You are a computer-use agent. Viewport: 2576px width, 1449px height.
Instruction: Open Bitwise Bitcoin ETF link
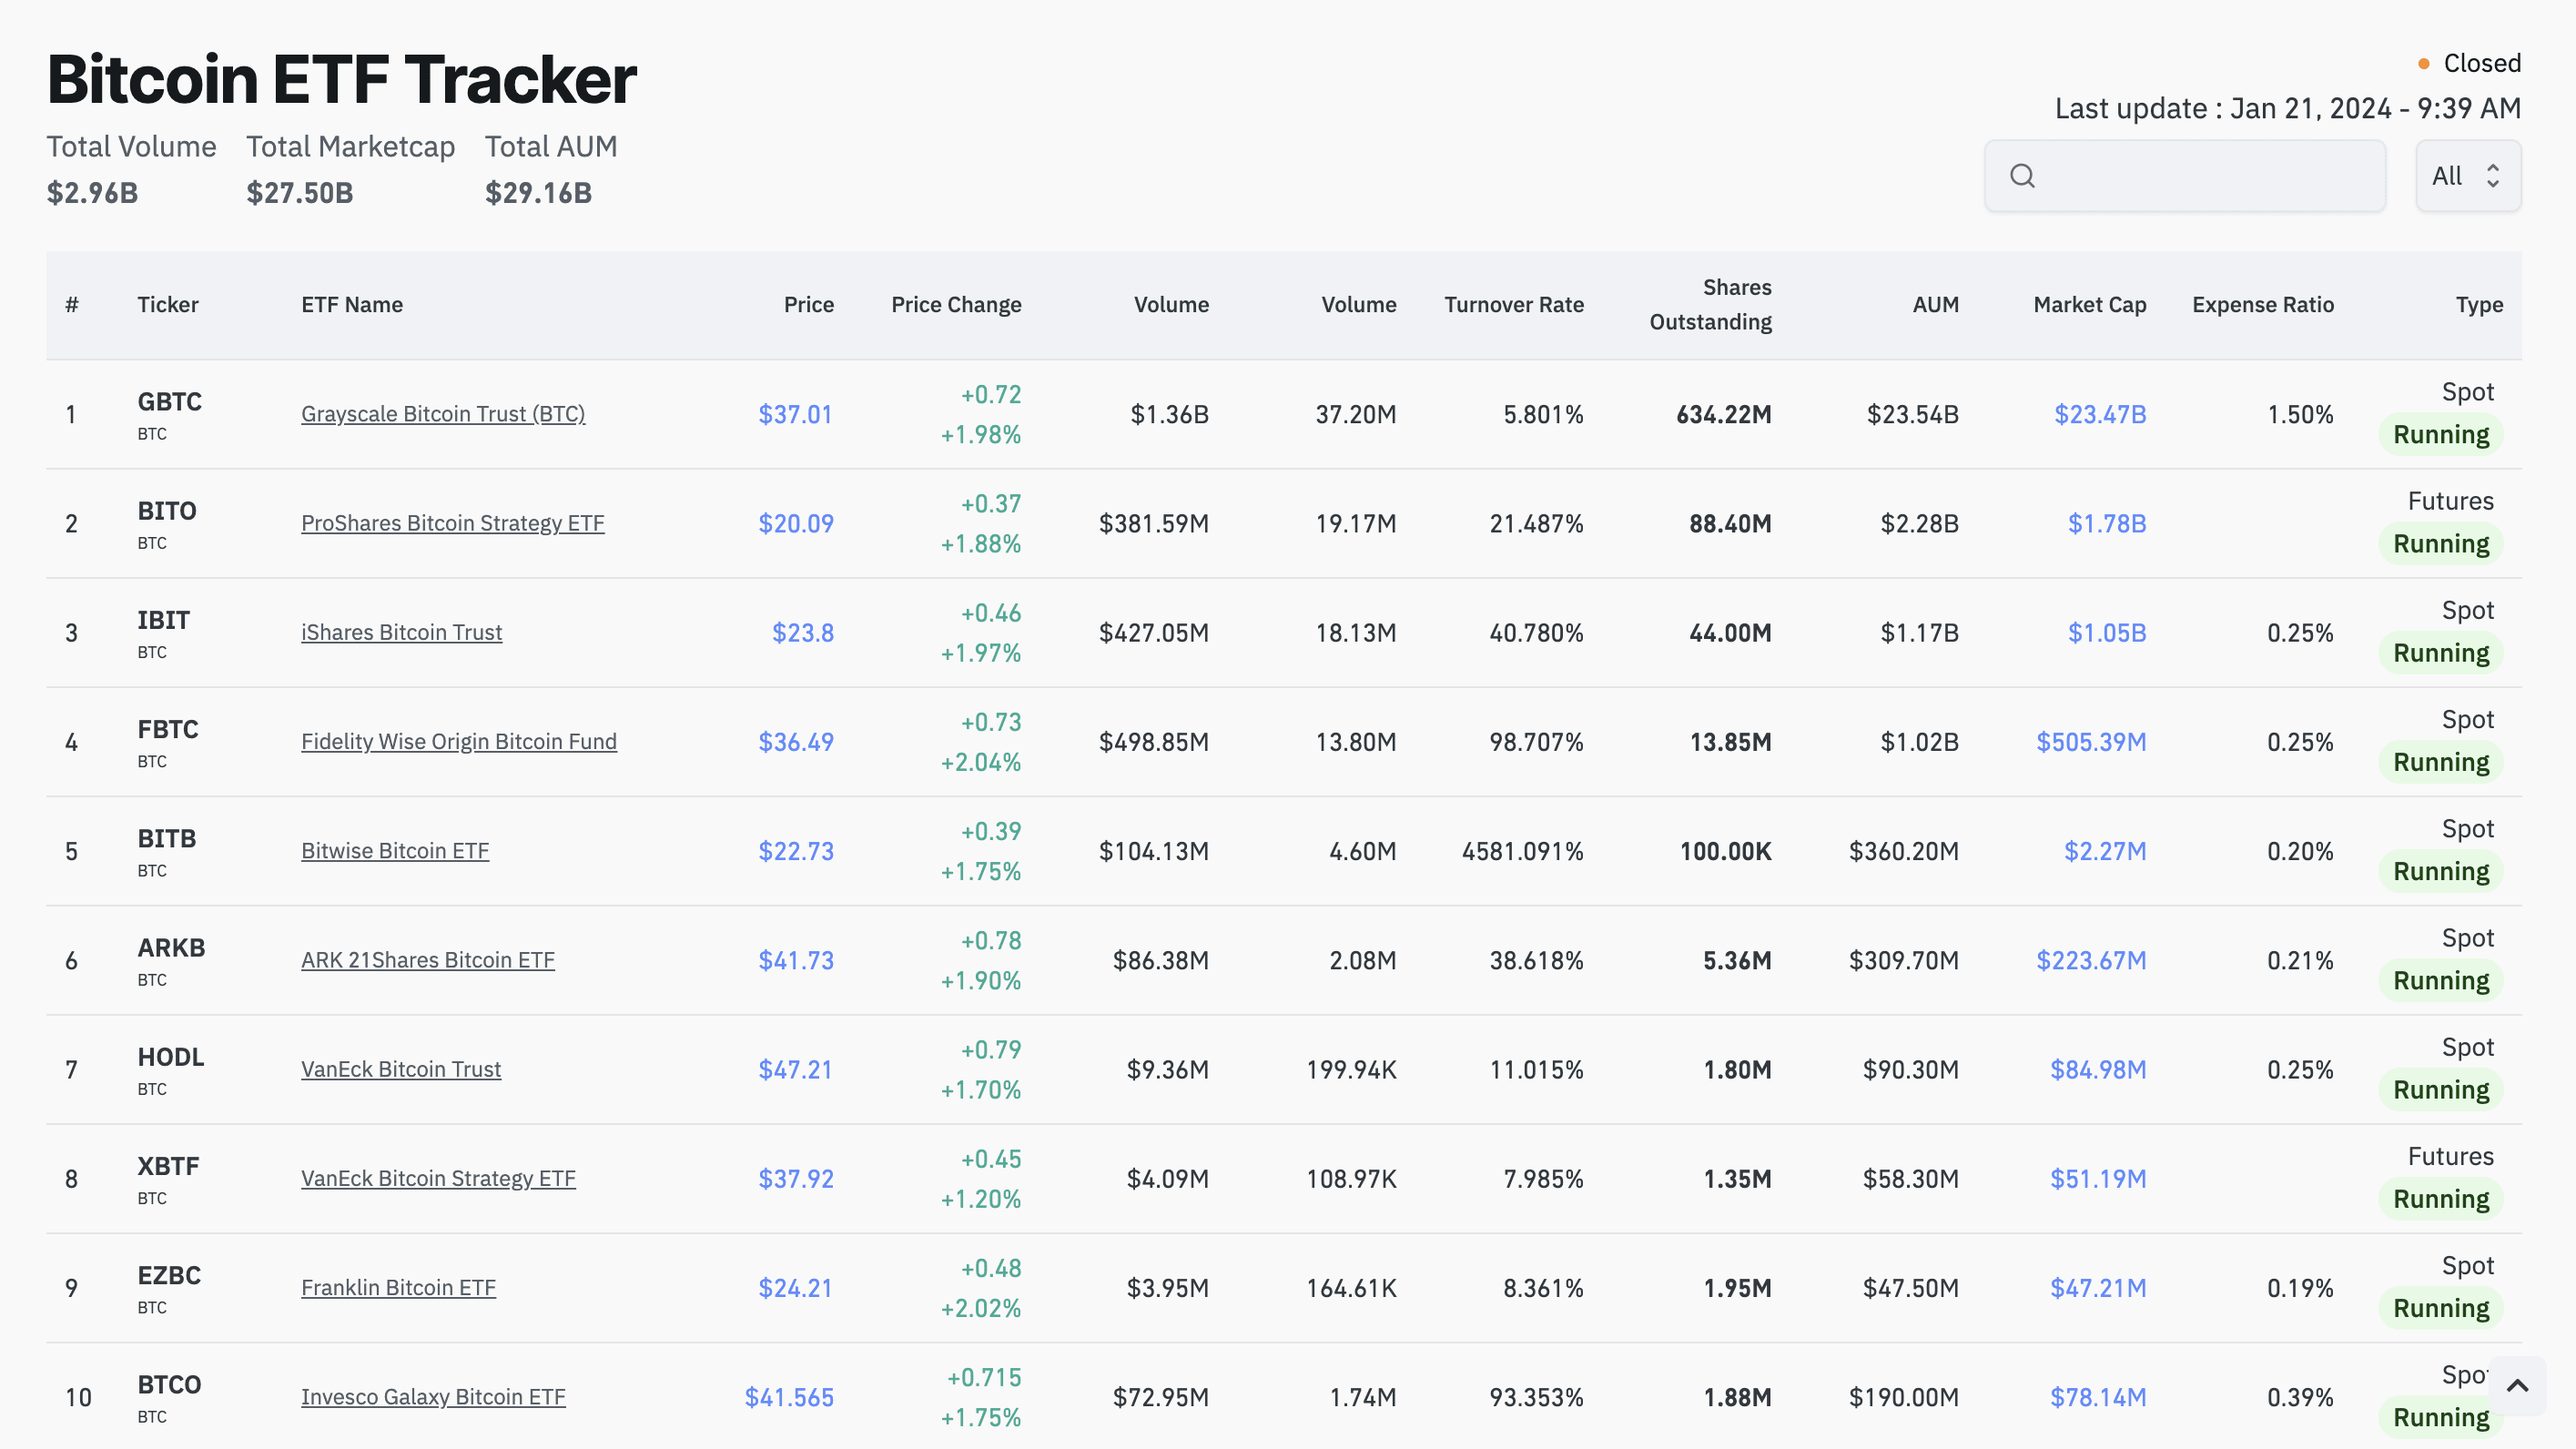point(394,851)
